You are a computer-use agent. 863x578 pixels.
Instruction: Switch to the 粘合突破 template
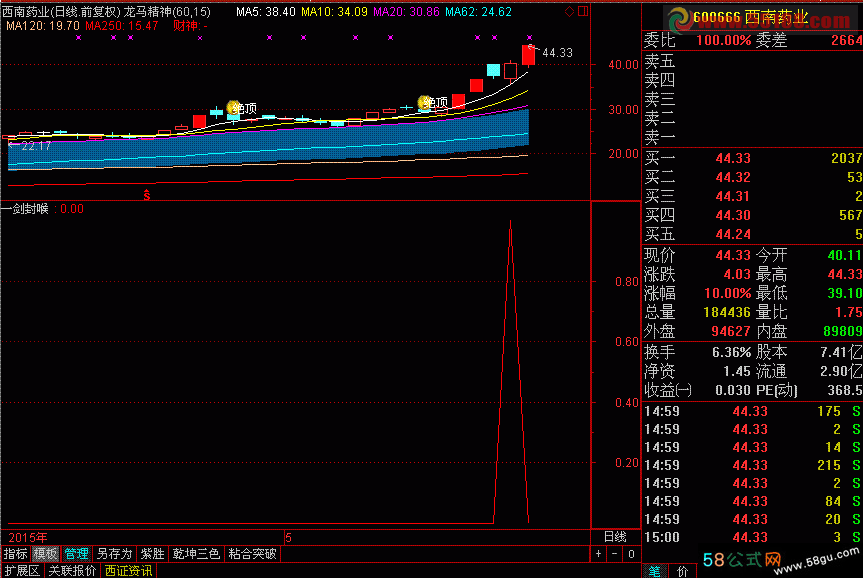coord(253,554)
